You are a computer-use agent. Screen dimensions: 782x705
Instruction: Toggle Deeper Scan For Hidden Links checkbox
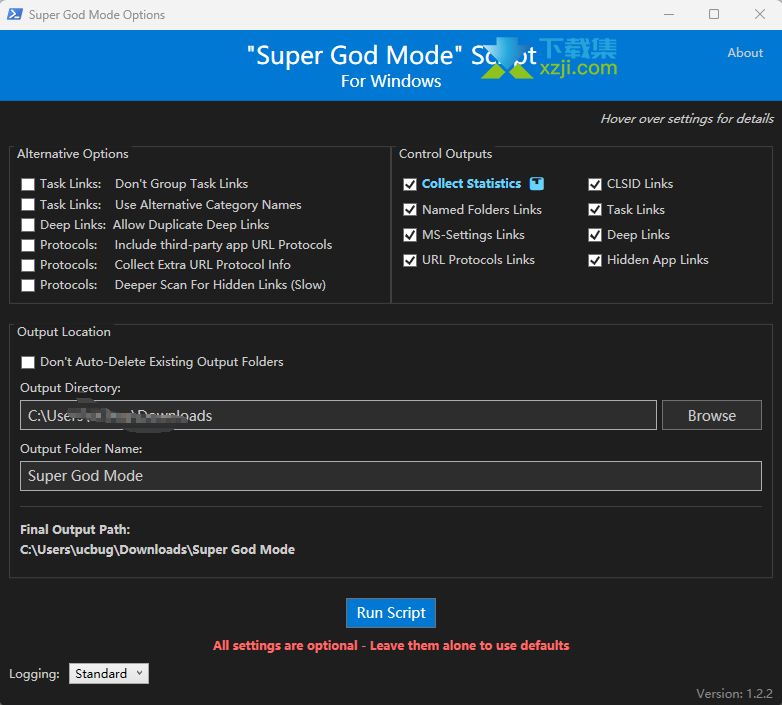28,285
